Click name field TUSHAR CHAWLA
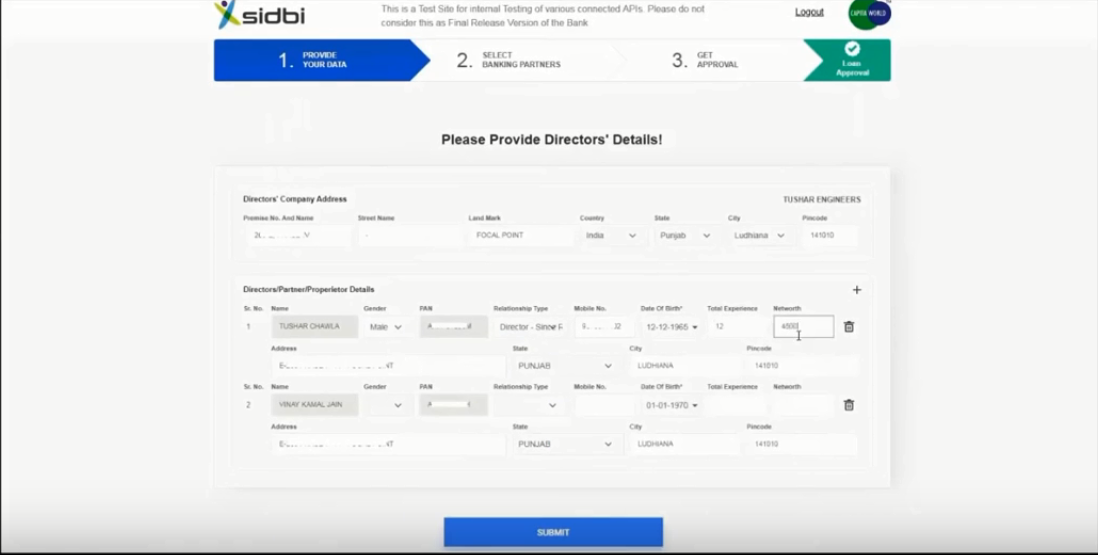Viewport: 1098px width, 555px height. (314, 327)
